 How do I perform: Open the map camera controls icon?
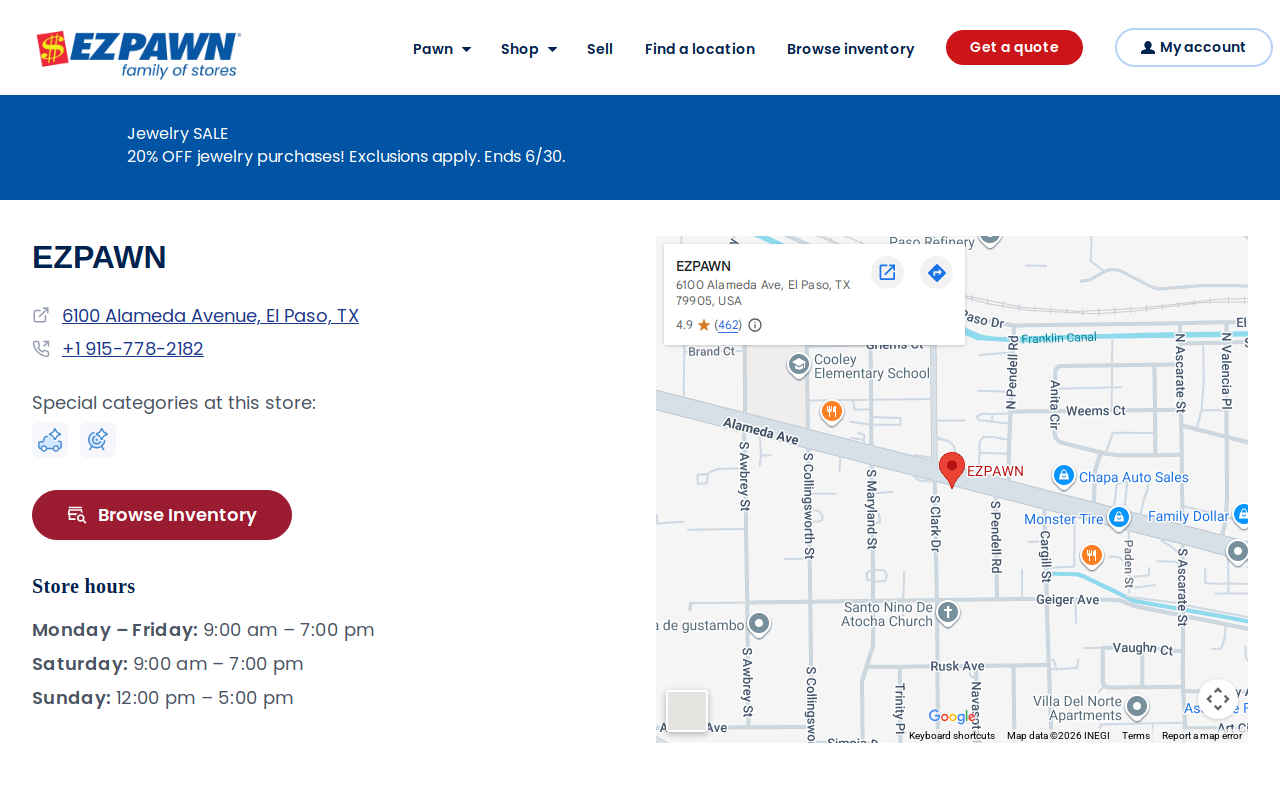pos(1218,699)
